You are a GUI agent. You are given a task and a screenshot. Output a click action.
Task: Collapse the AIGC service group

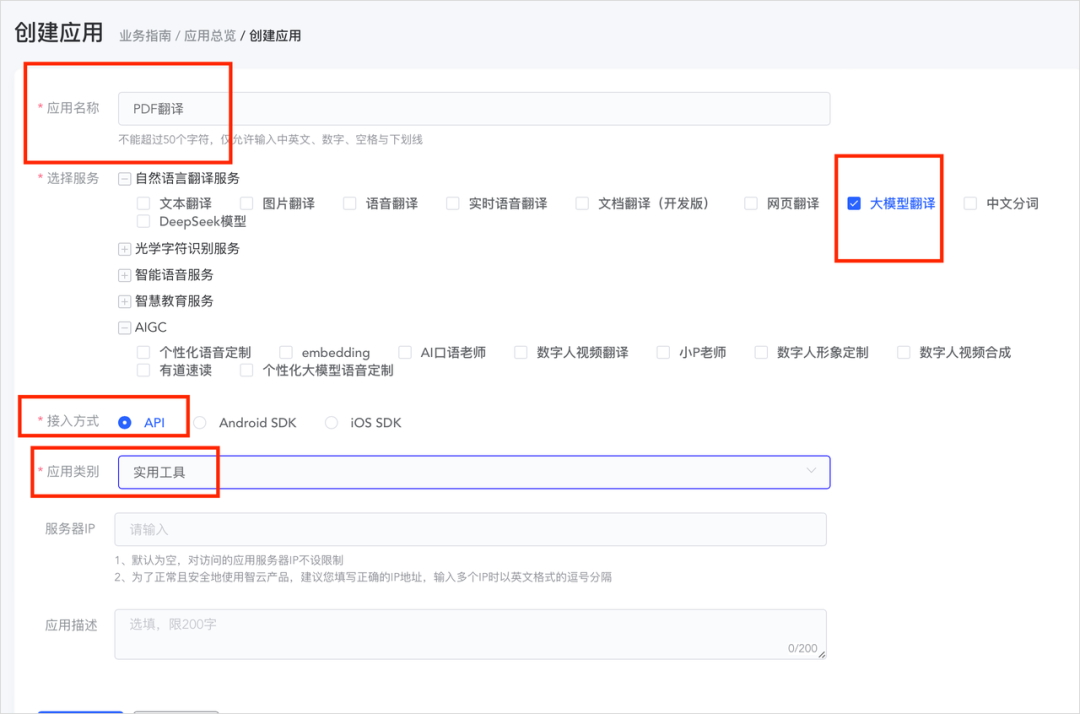coord(125,328)
